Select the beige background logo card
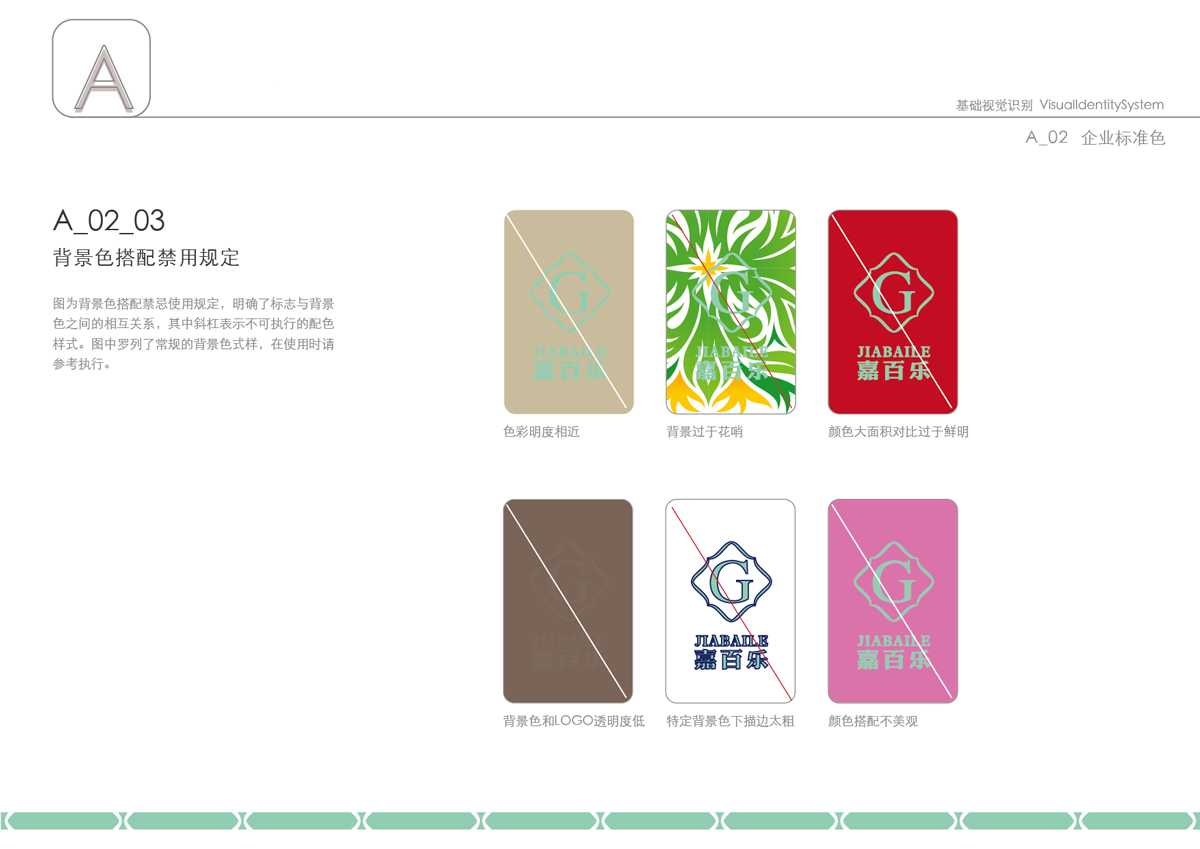 point(568,312)
